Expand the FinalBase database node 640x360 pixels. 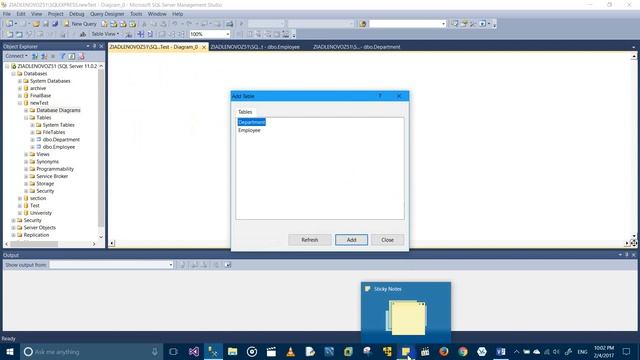click(x=20, y=96)
